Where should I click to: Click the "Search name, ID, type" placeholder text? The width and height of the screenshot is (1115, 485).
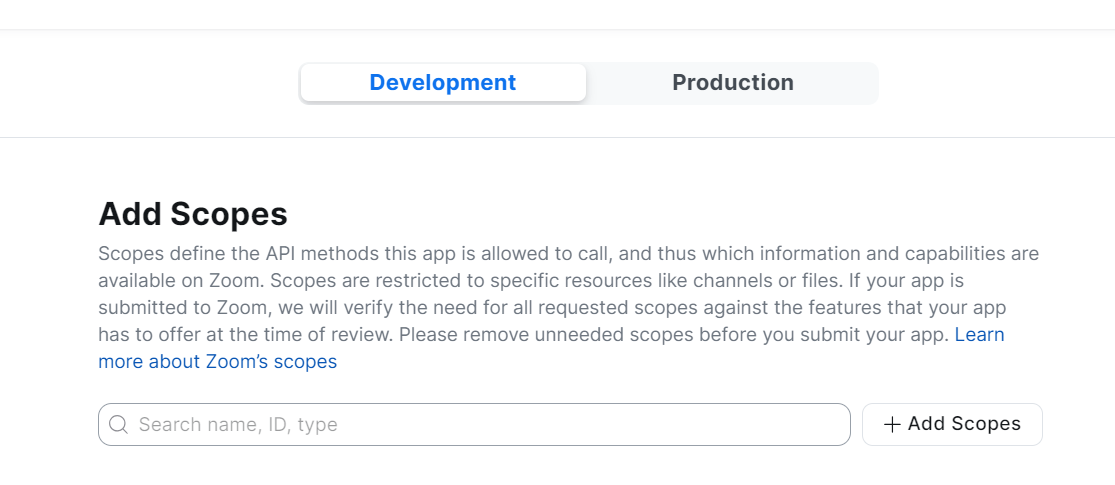[x=238, y=425]
